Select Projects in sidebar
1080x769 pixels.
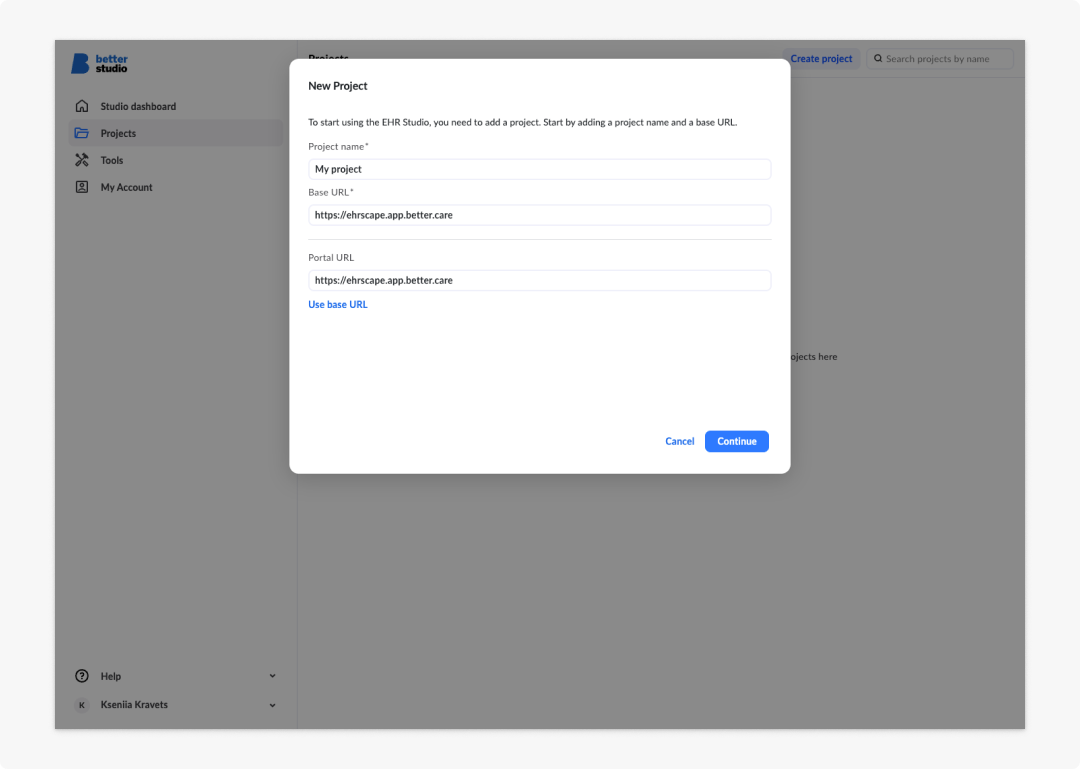(176, 133)
